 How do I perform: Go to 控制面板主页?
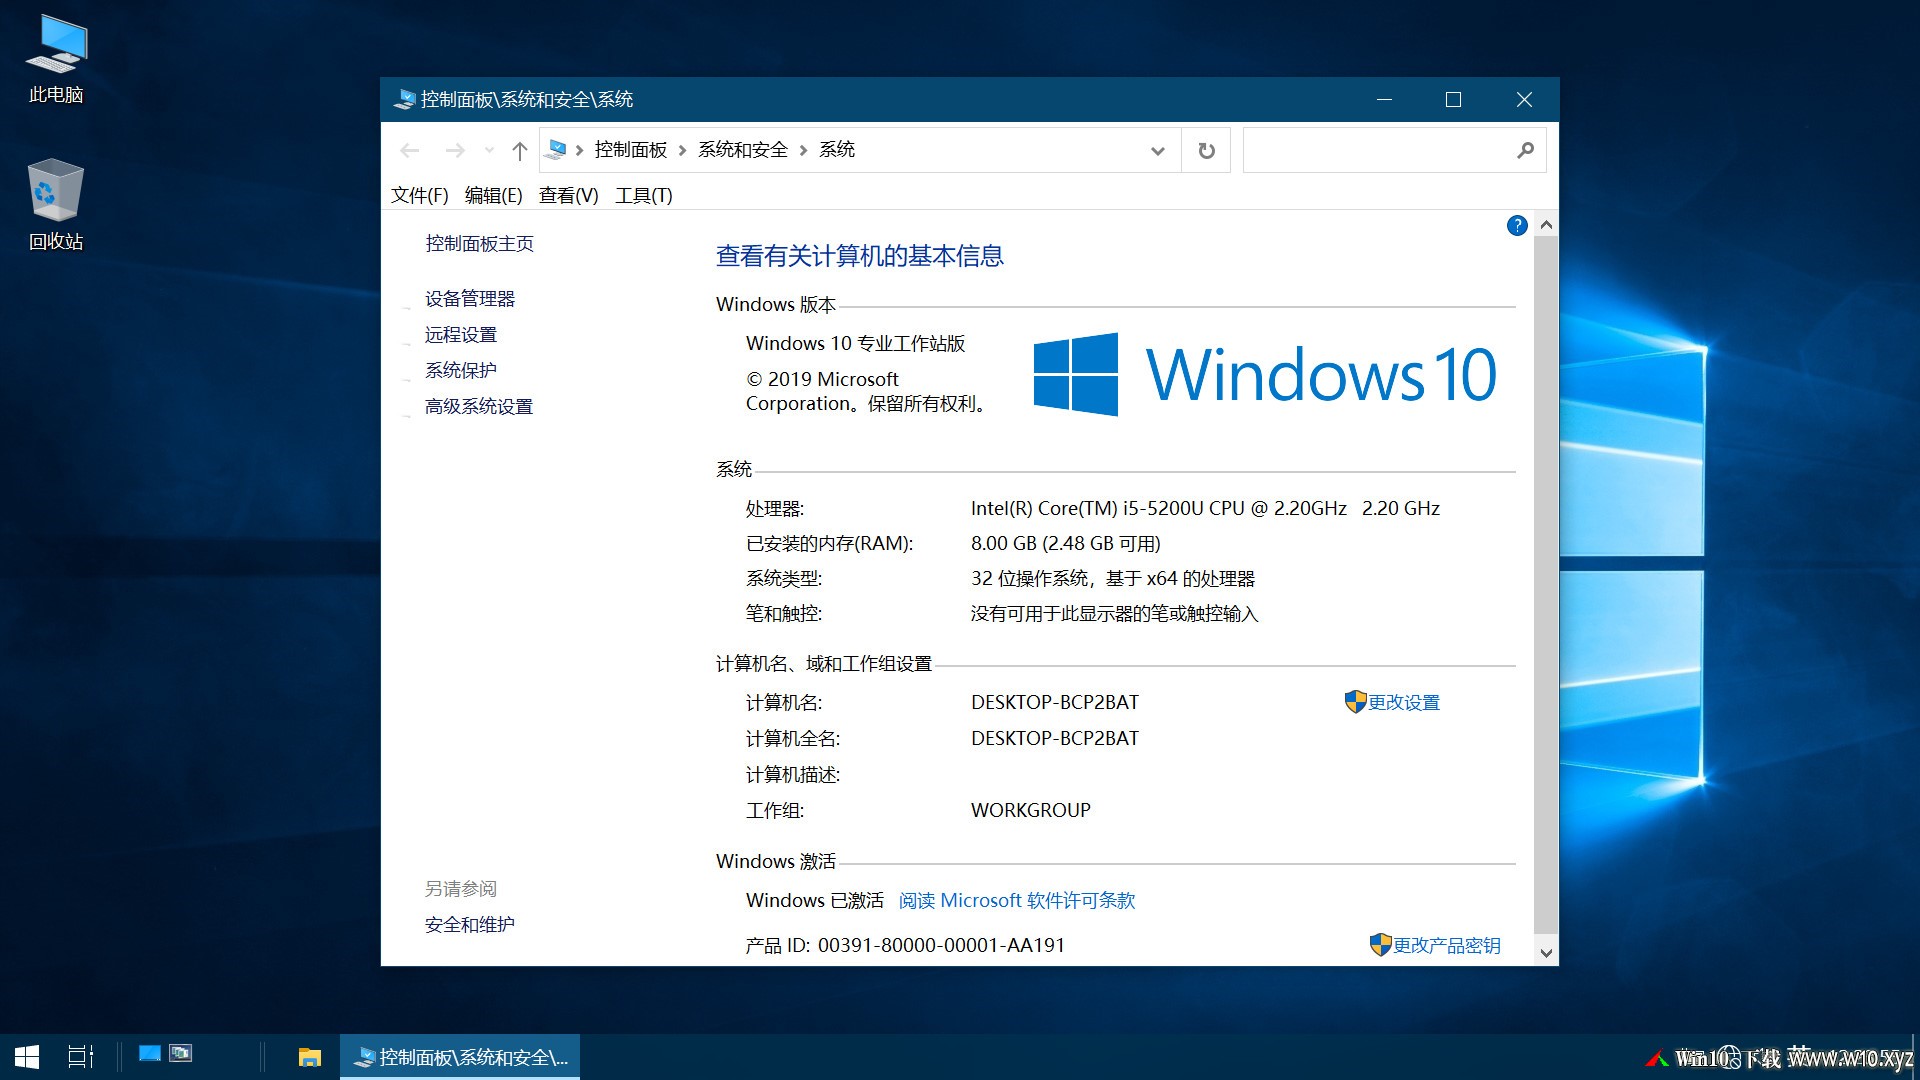click(479, 244)
